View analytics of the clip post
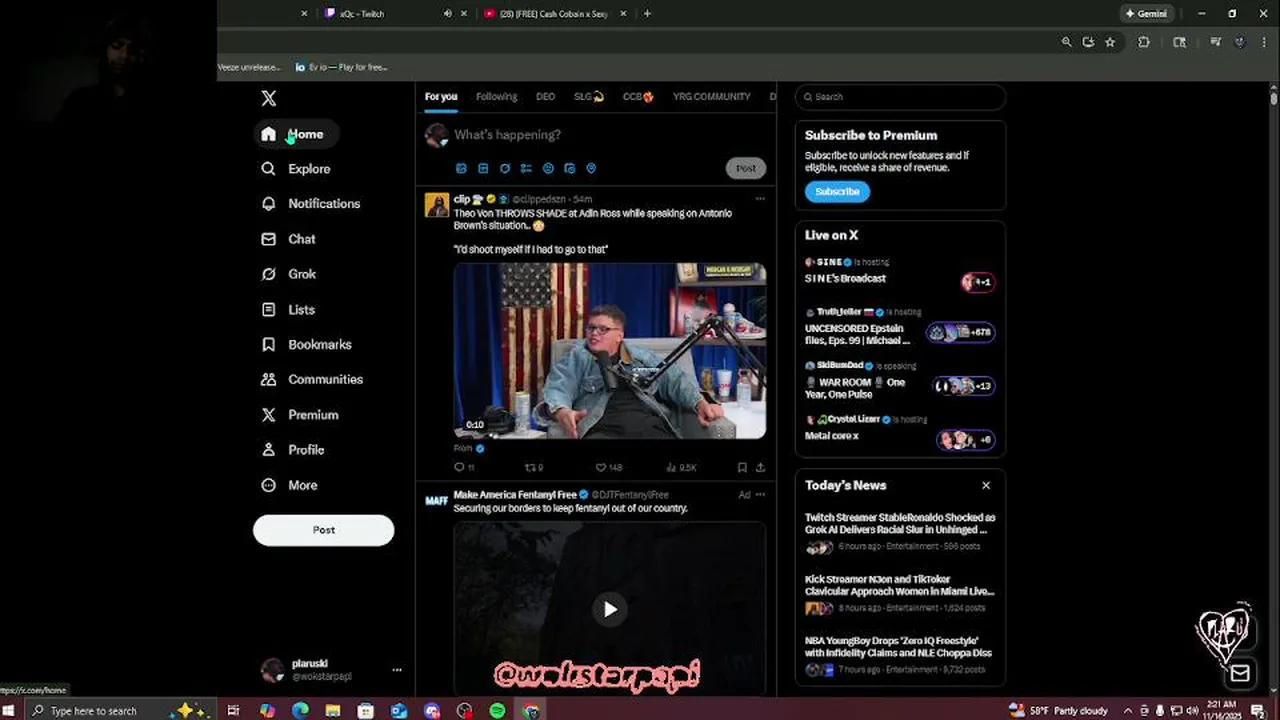Screen dimensions: 1280x720 pos(680,467)
